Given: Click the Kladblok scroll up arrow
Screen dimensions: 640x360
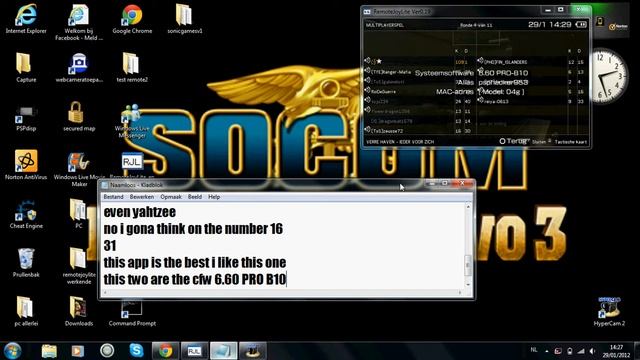Looking at the screenshot, I should [468, 207].
